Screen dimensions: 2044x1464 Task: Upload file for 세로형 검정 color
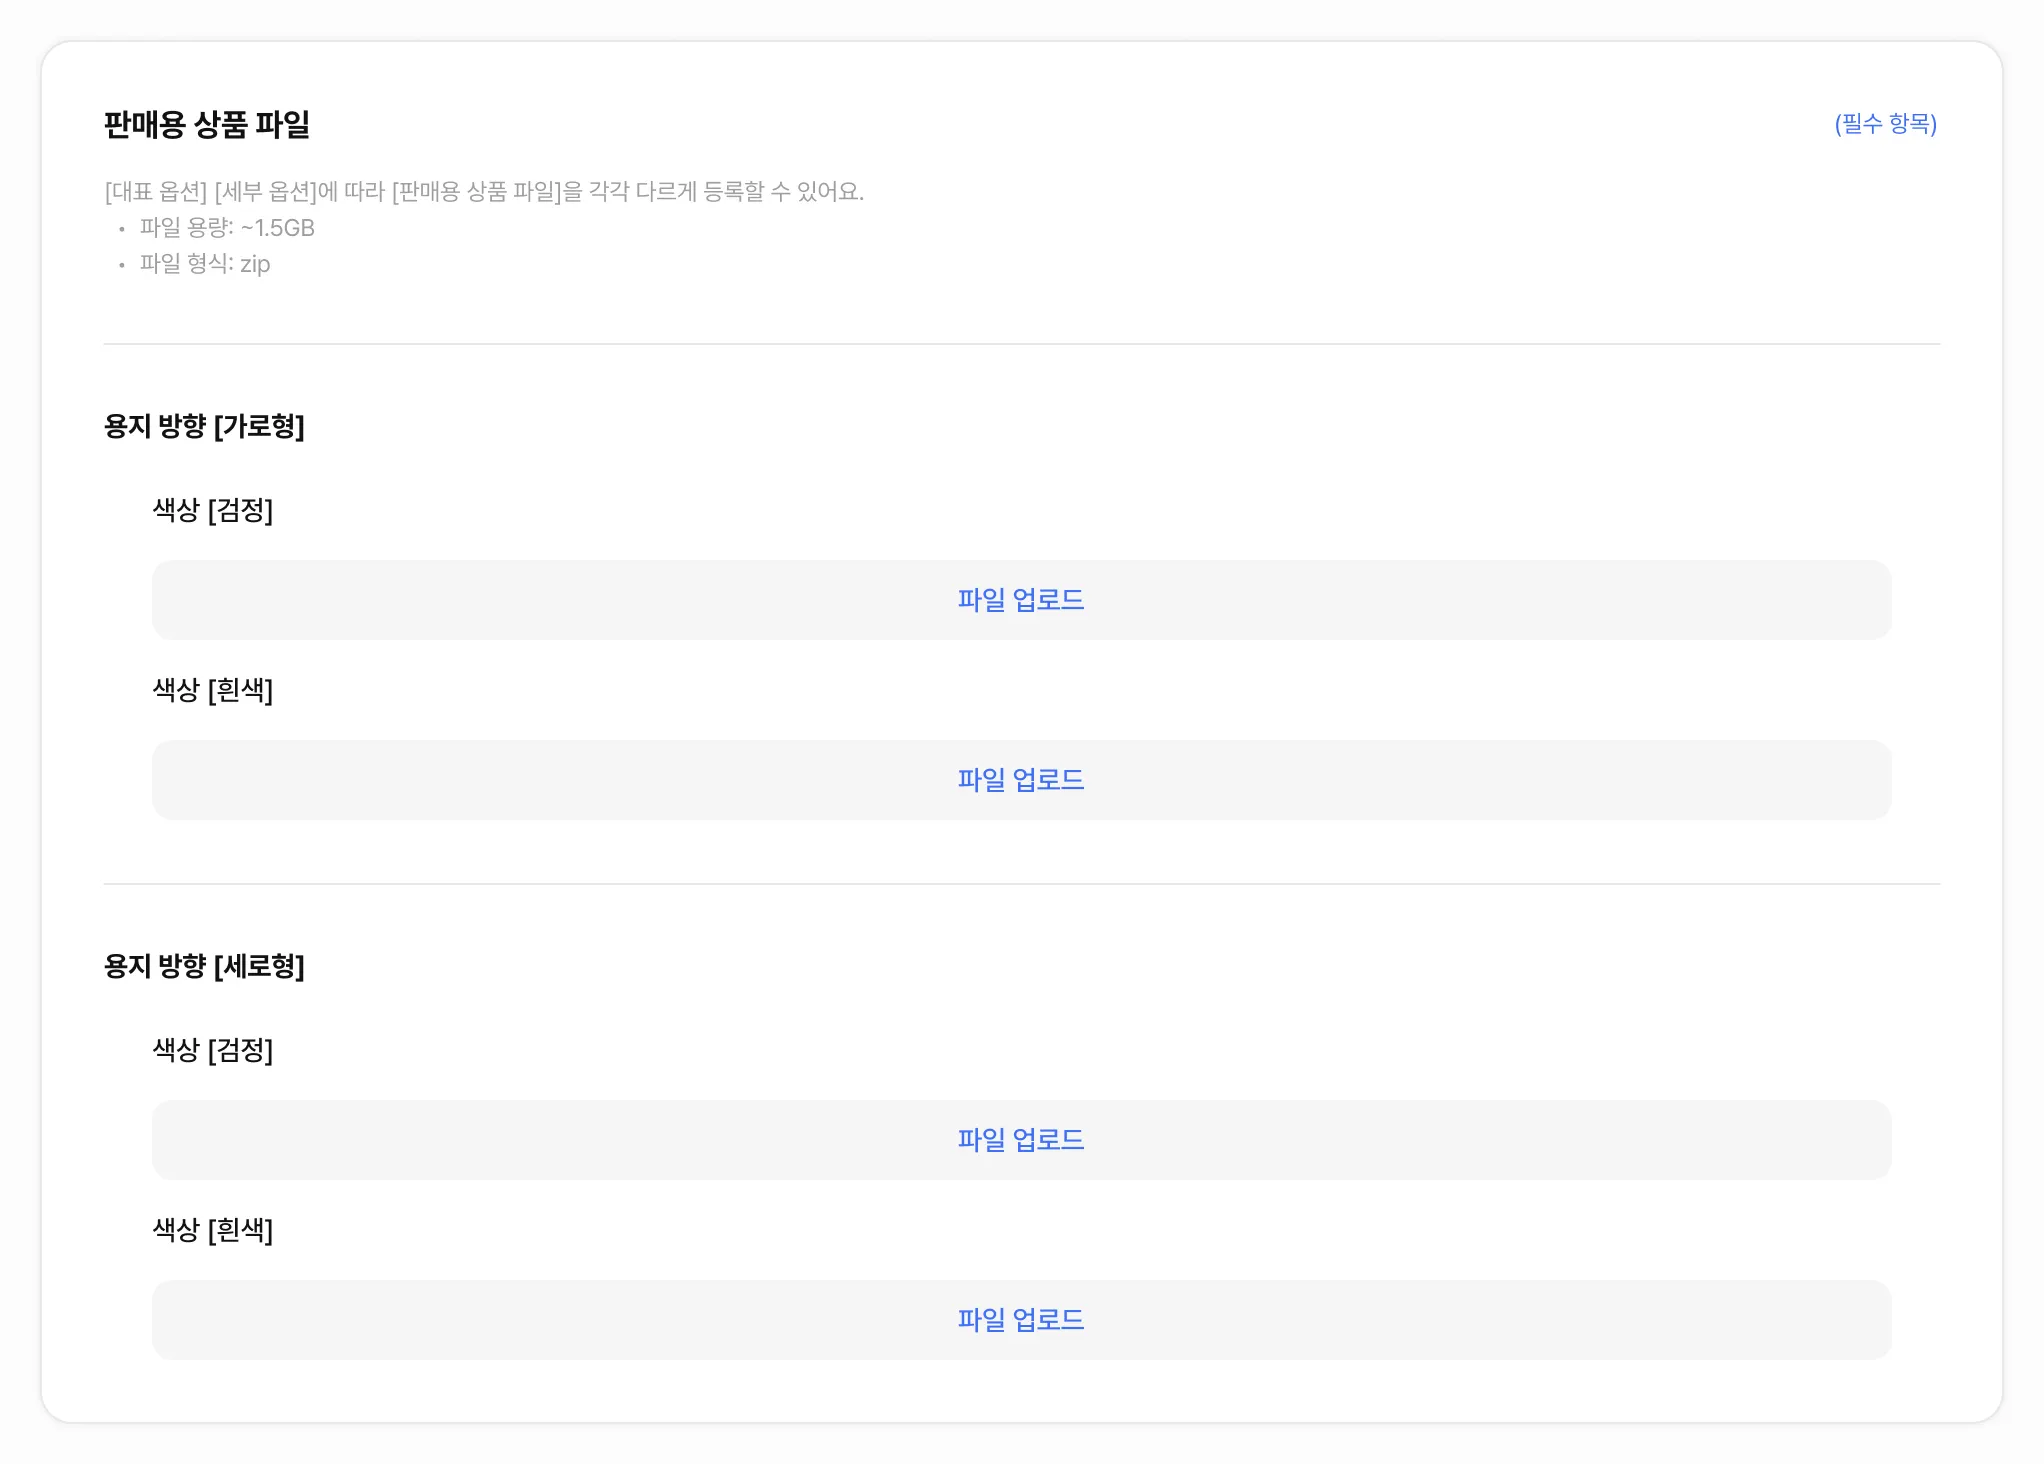coord(1021,1140)
